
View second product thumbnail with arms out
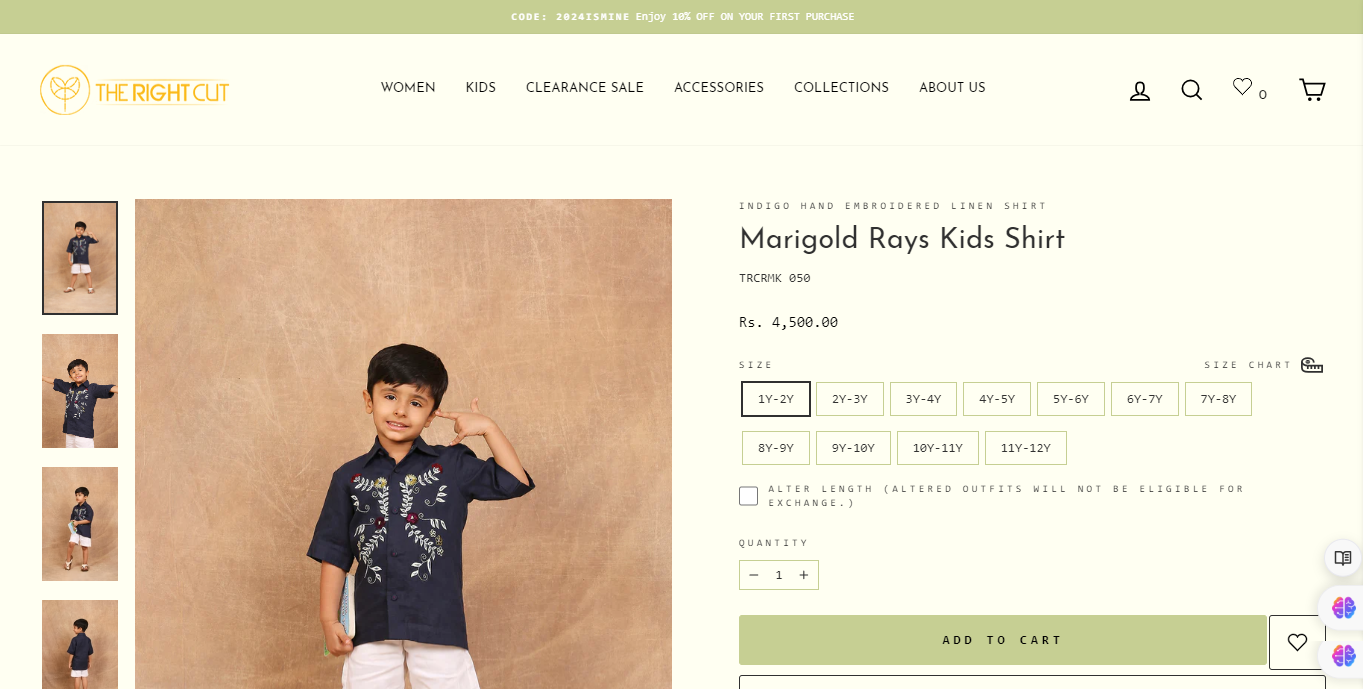click(80, 391)
